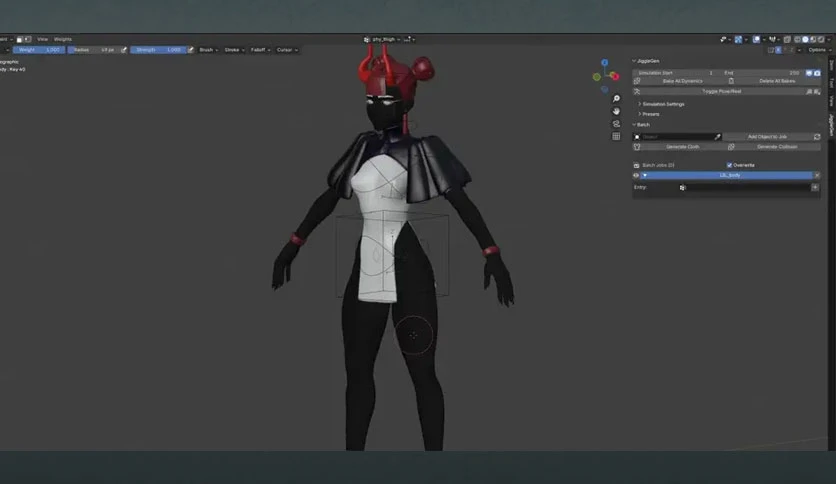Toggle the viewport display icon beside End

pyautogui.click(x=809, y=72)
